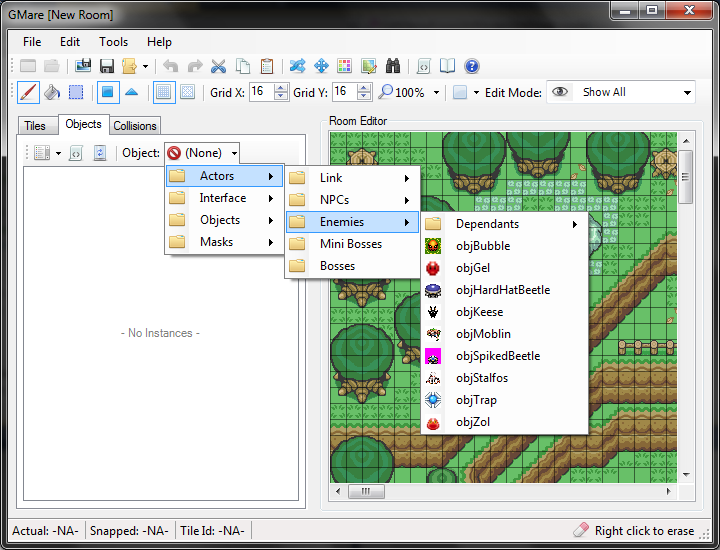
Task: Click the redo arrow icon
Action: (195, 66)
